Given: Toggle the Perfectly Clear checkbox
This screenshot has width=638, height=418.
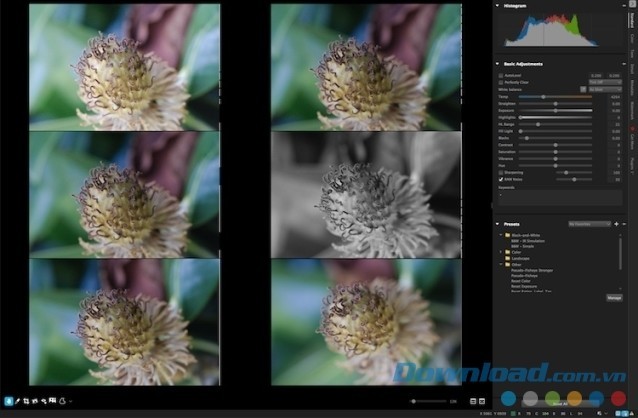Looking at the screenshot, I should (x=501, y=82).
